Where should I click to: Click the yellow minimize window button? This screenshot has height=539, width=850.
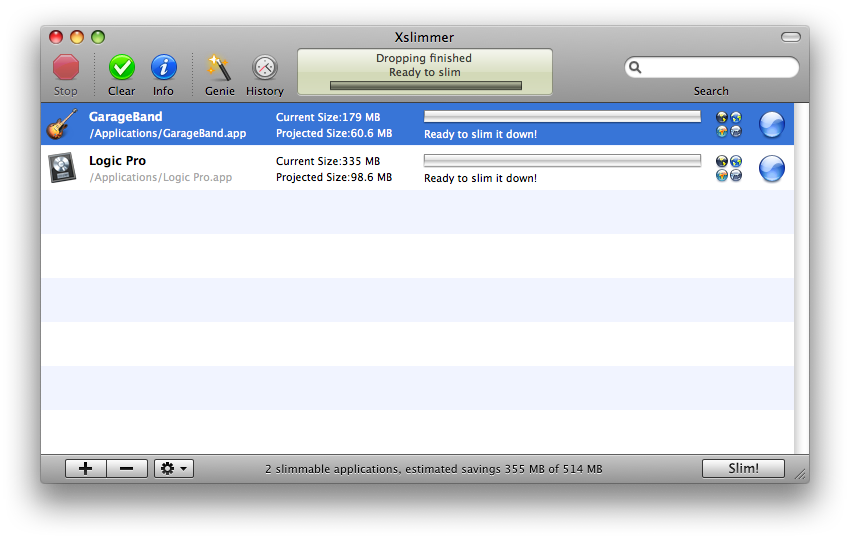point(77,37)
